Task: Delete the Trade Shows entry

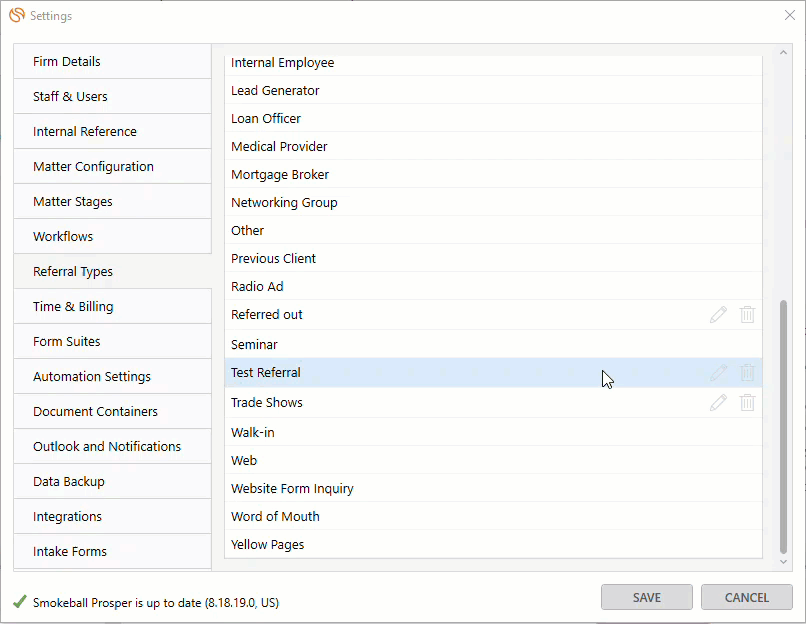Action: tap(747, 403)
